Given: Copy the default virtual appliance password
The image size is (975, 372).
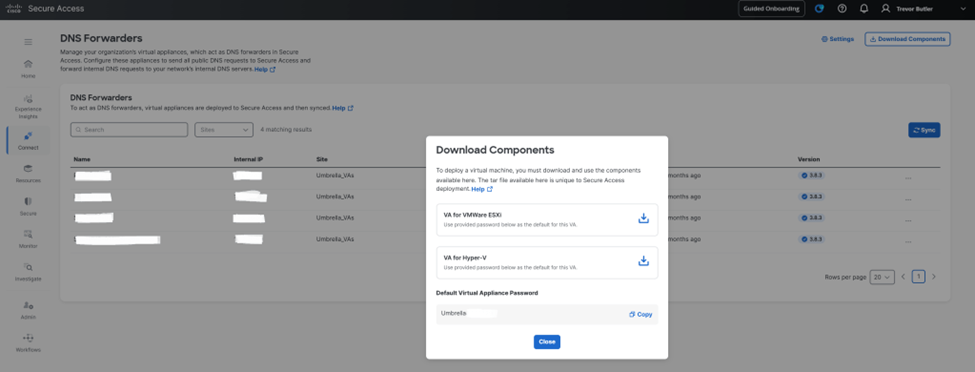Looking at the screenshot, I should (640, 314).
